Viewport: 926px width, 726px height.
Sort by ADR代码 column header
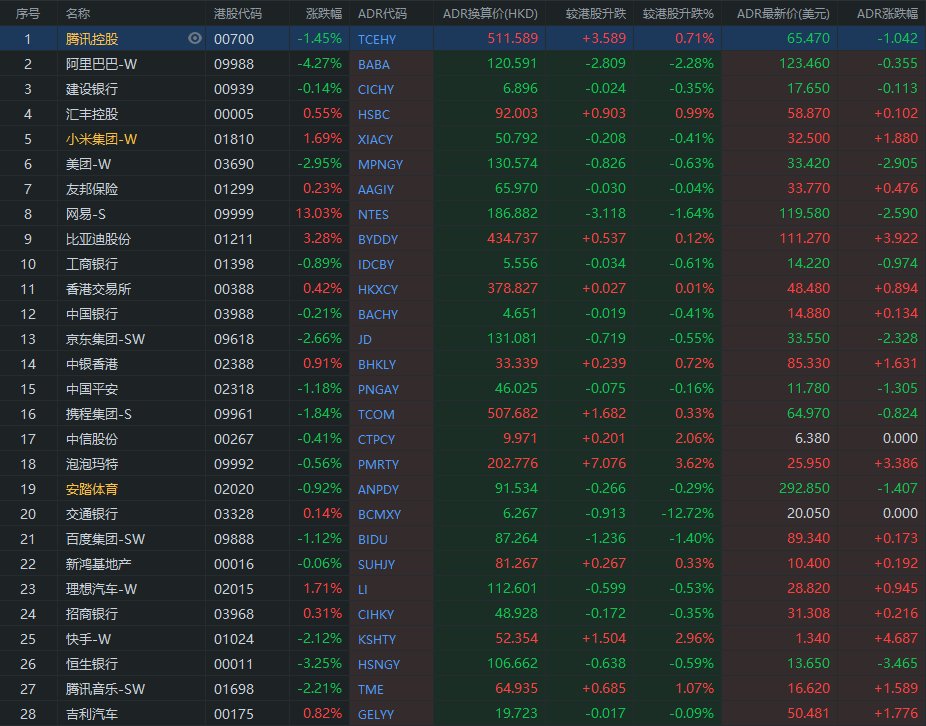click(x=382, y=14)
